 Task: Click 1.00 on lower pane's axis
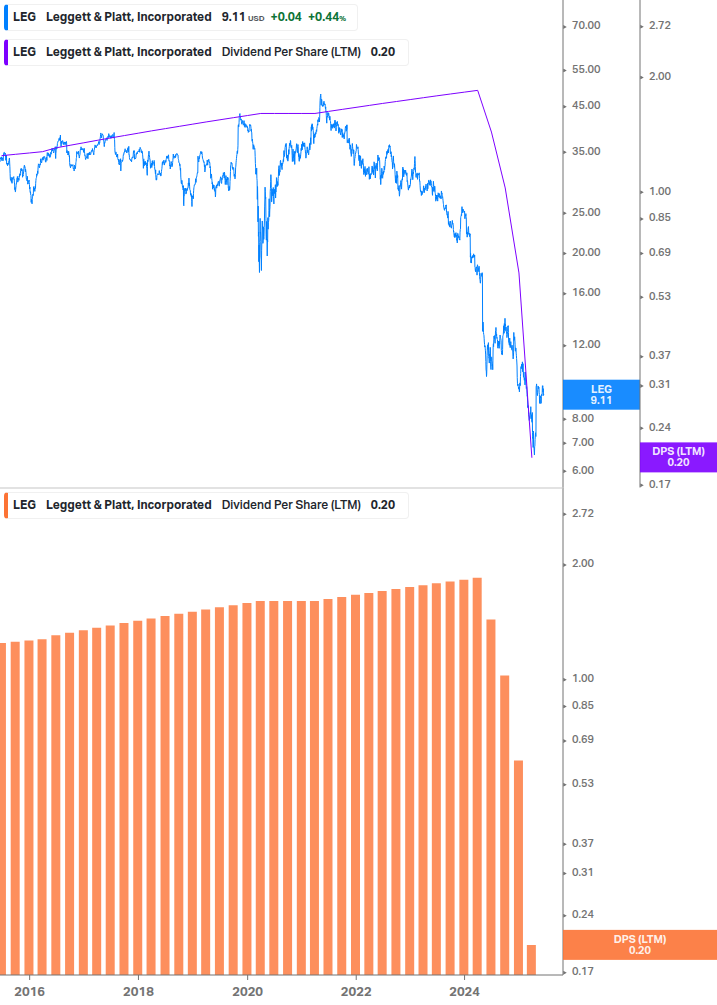click(582, 679)
